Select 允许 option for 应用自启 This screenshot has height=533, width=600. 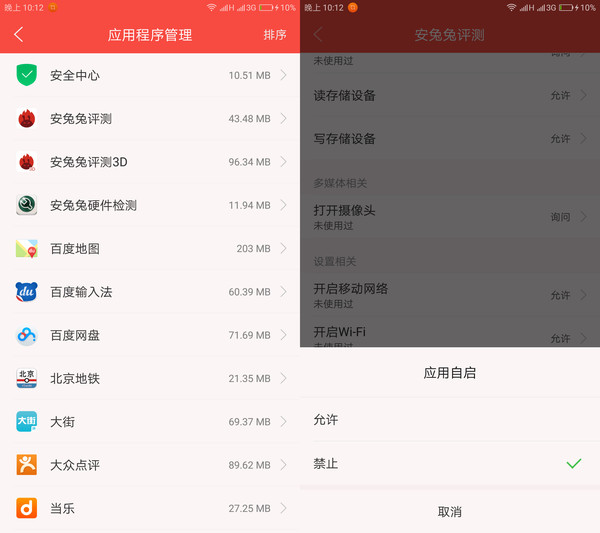[326, 420]
